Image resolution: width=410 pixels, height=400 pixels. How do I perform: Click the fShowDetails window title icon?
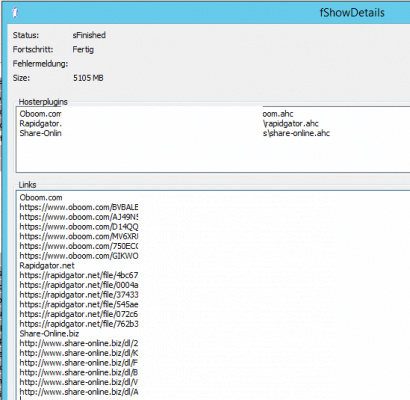point(15,13)
